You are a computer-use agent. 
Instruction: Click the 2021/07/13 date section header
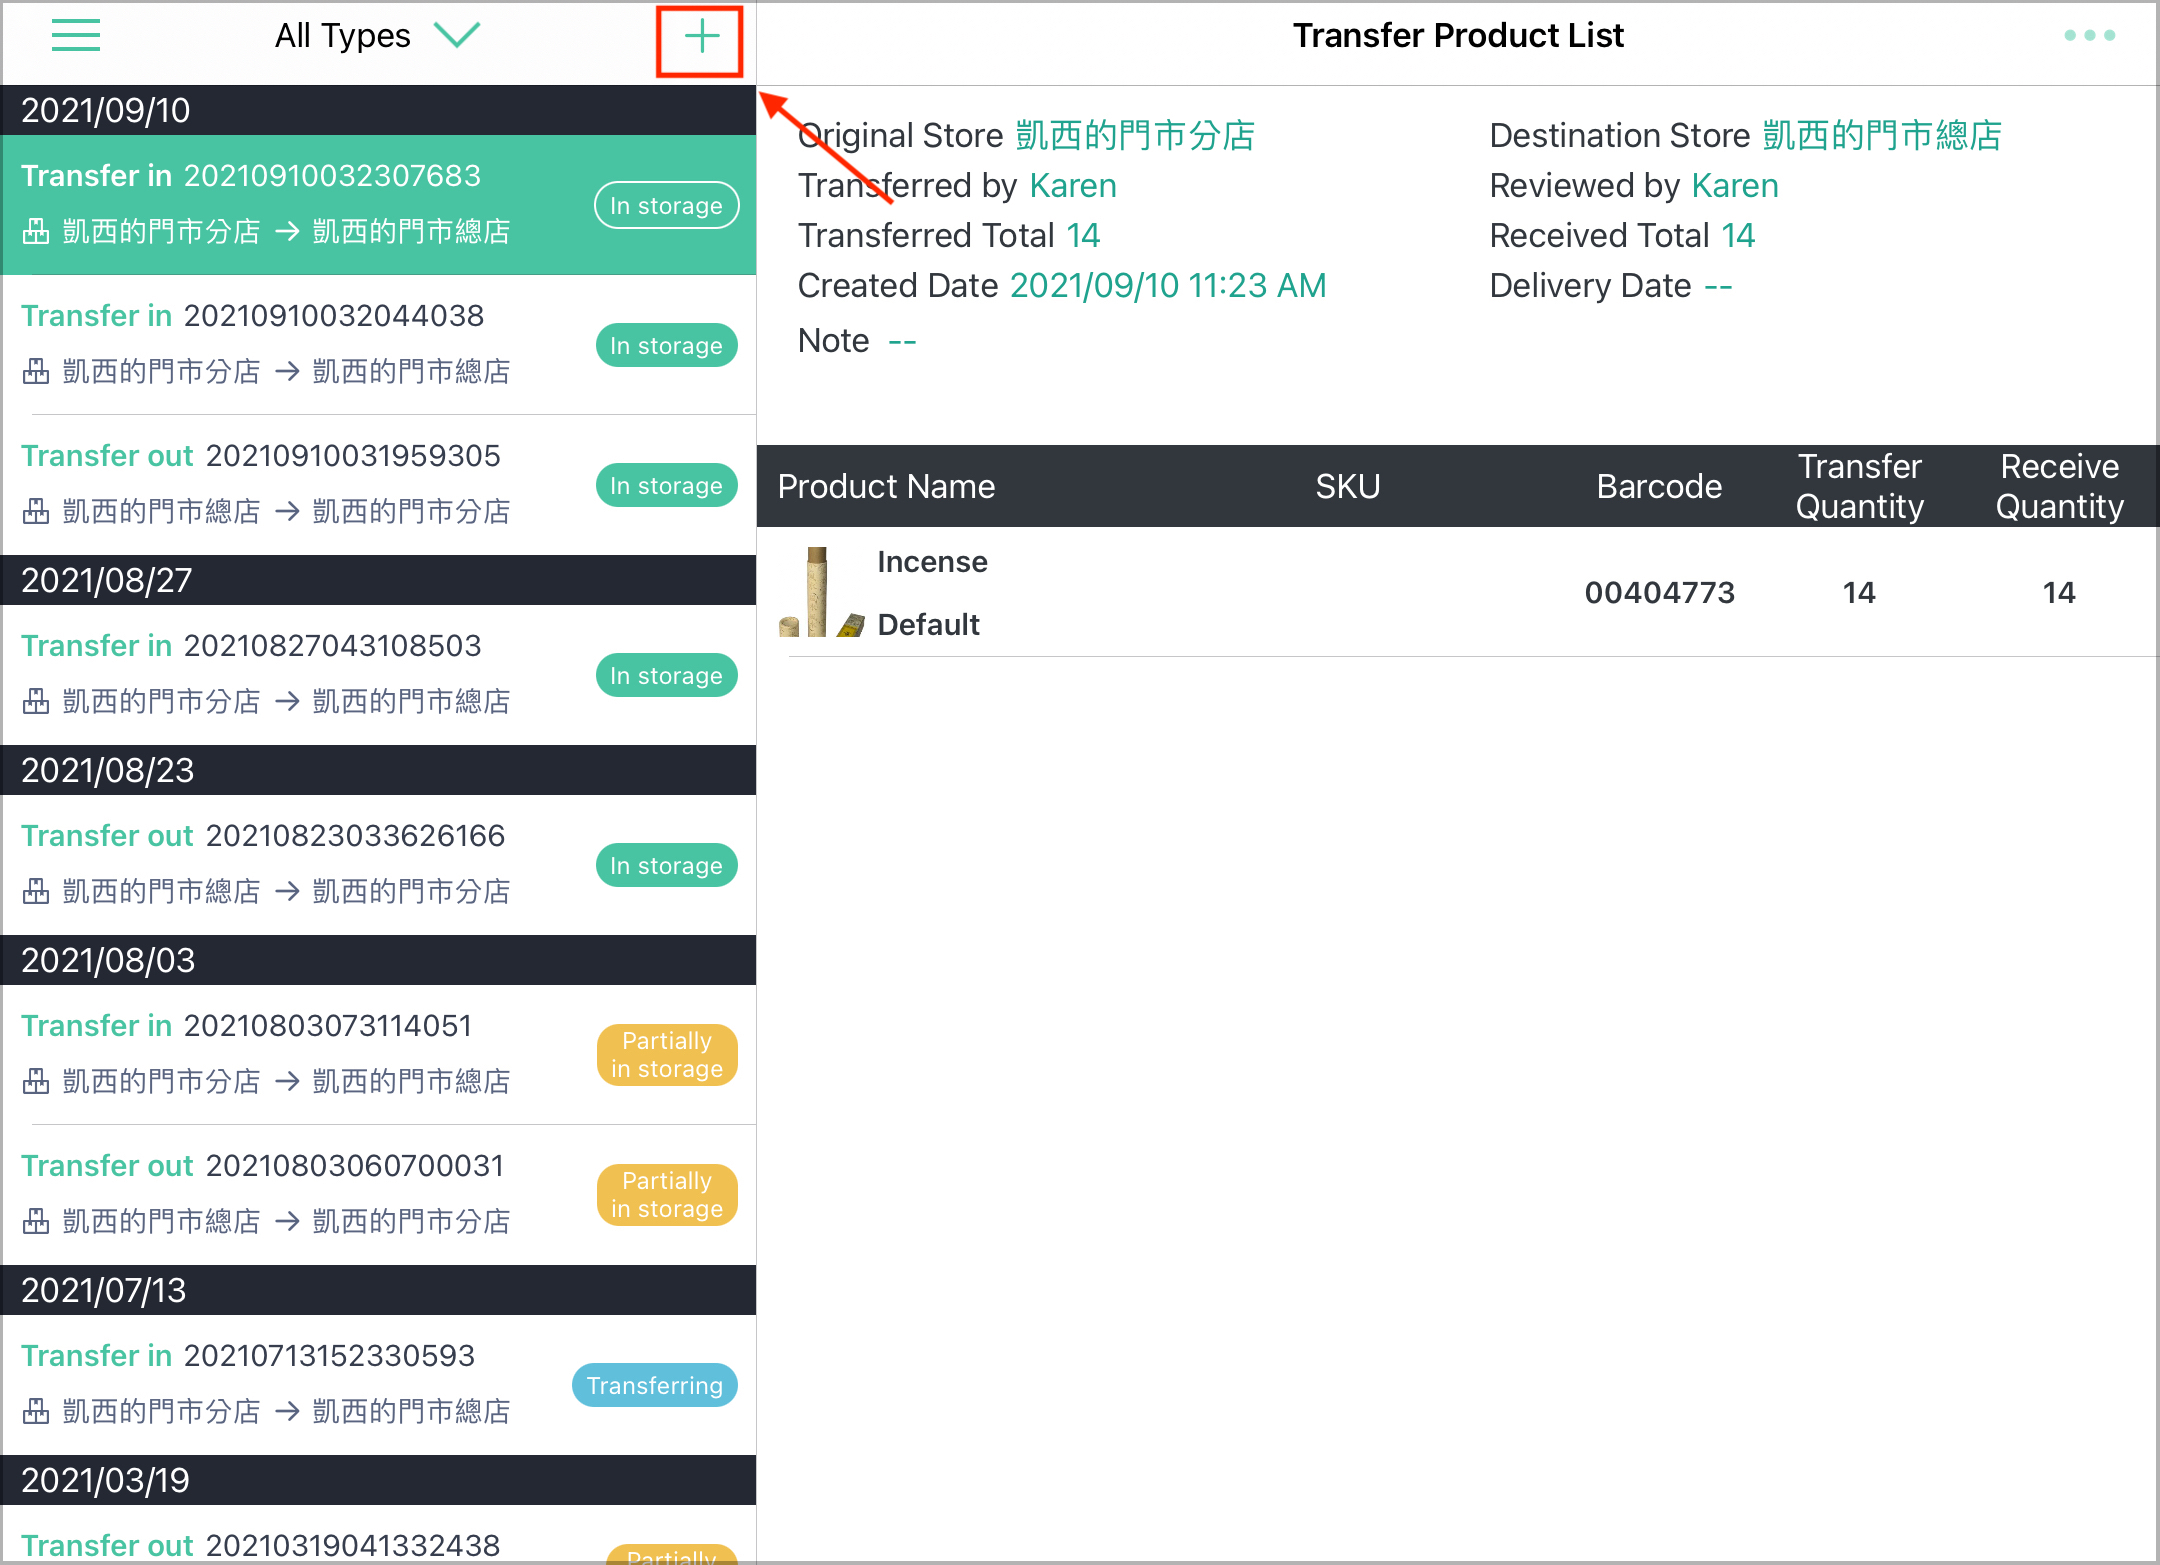coord(378,1290)
